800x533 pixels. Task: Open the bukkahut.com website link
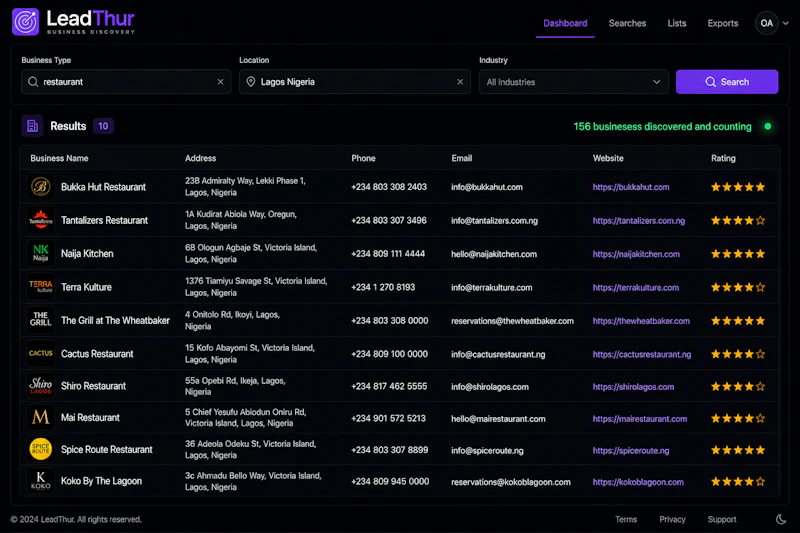pyautogui.click(x=631, y=187)
